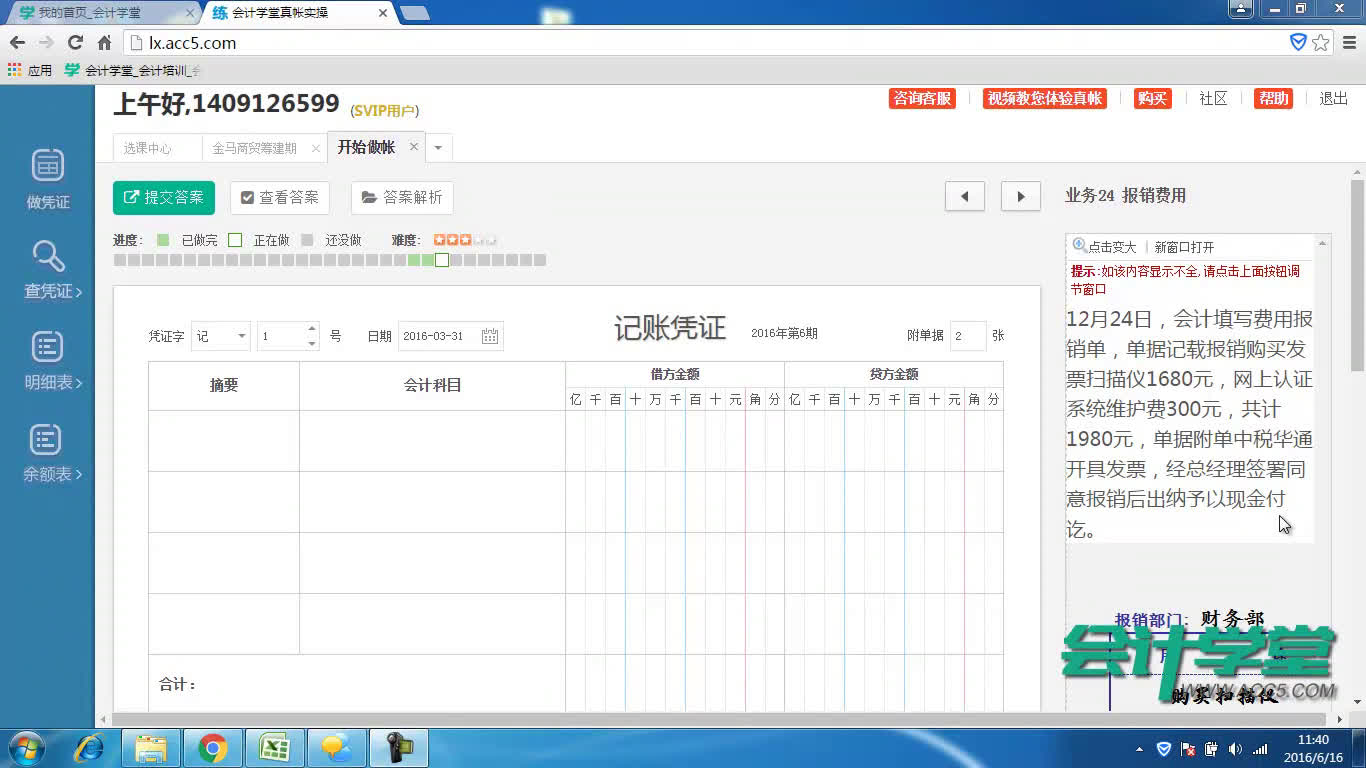This screenshot has height=768, width=1366.
Task: Open the dropdown arrow next to 开始做帐 tab
Action: click(438, 146)
